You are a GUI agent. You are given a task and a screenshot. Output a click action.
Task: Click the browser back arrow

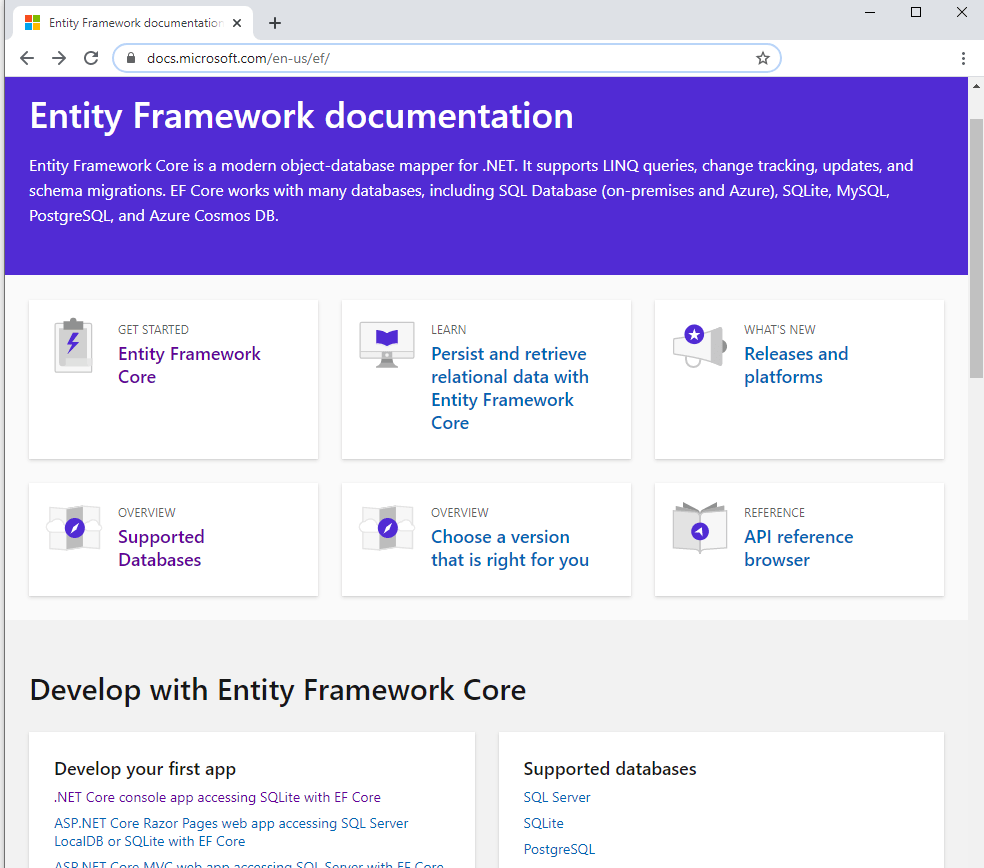click(27, 58)
